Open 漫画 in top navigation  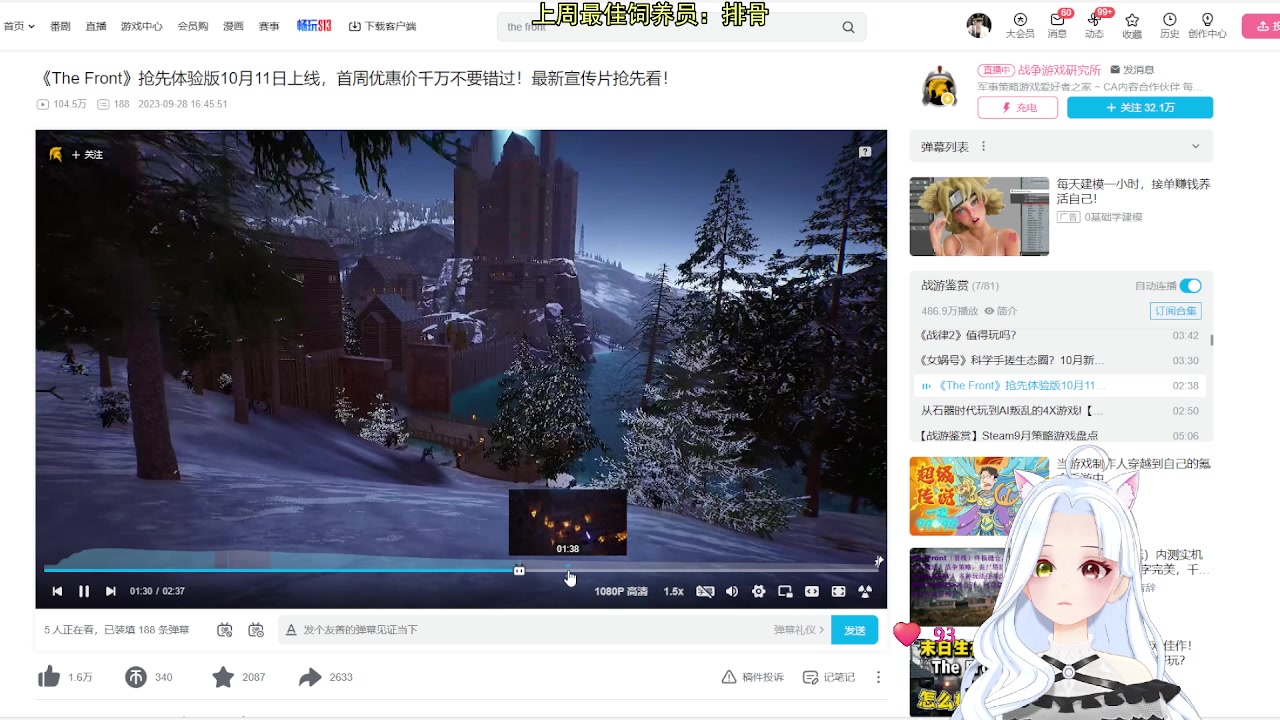point(233,26)
